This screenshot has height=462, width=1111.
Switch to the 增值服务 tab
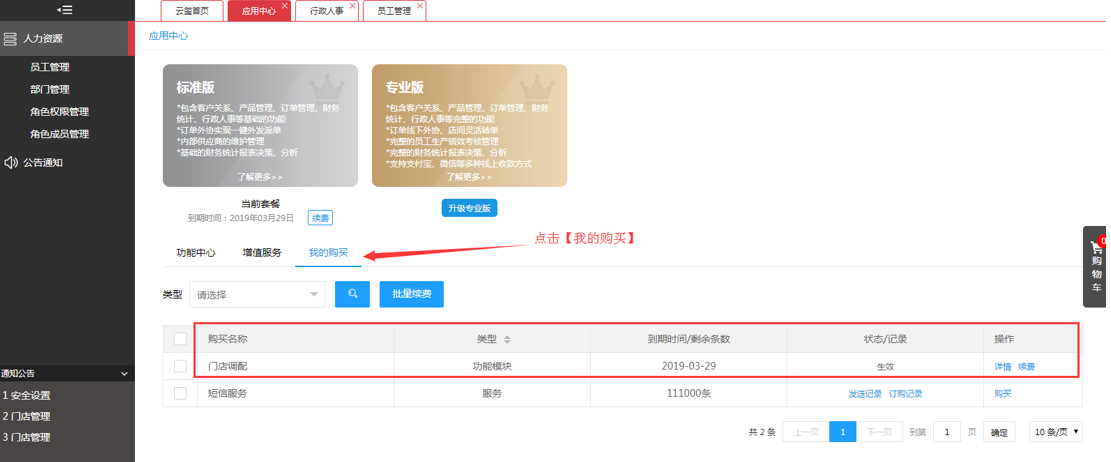(261, 252)
